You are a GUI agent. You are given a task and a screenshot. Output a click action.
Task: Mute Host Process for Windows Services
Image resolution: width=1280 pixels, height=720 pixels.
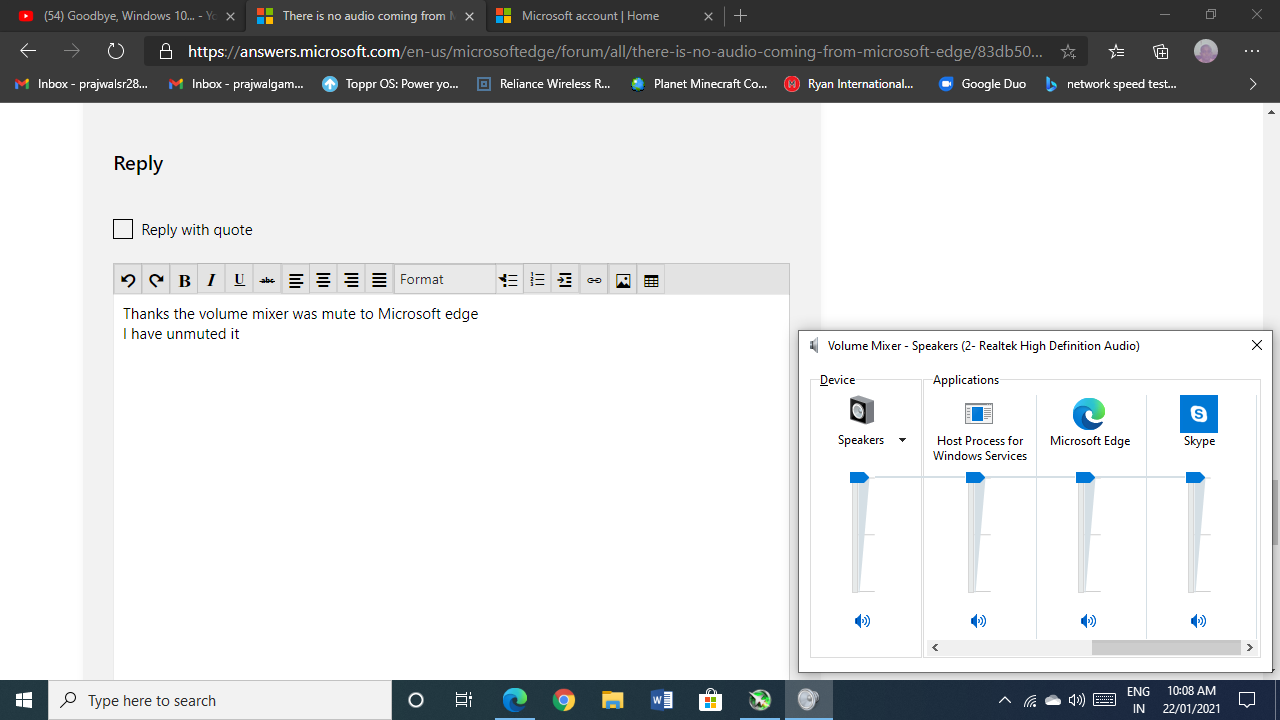coord(978,621)
